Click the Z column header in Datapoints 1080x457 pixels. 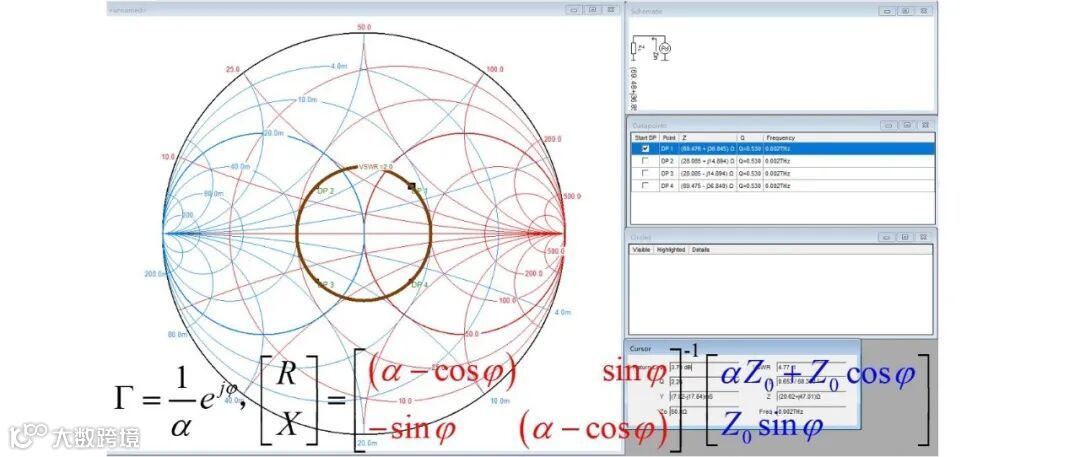pyautogui.click(x=707, y=138)
